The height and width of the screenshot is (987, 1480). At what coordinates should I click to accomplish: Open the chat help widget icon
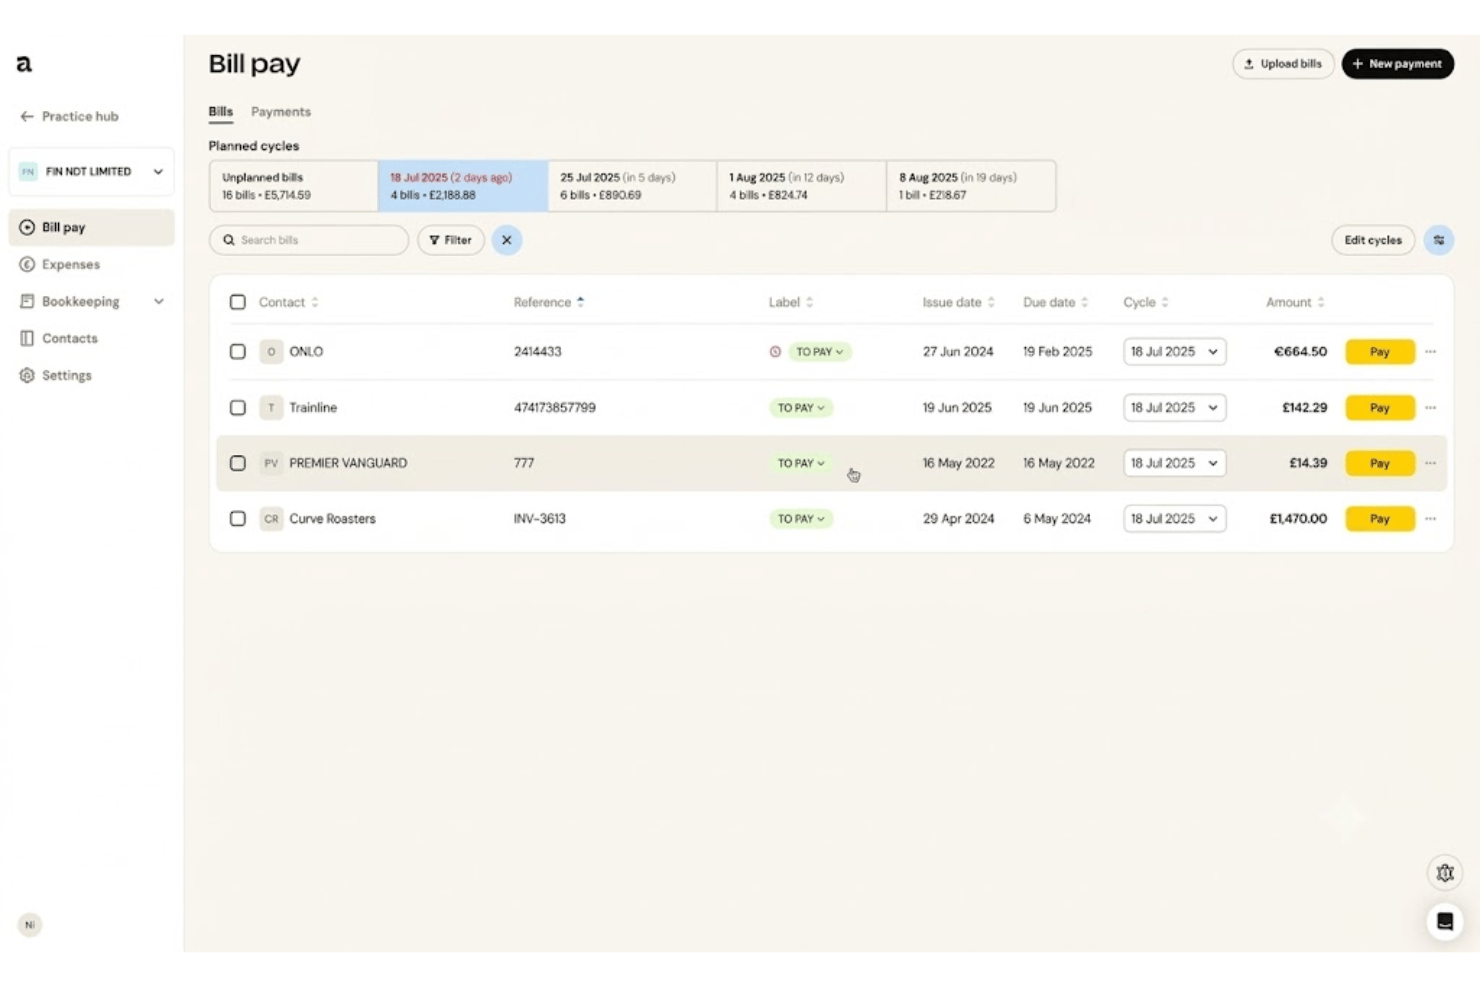coord(1445,921)
